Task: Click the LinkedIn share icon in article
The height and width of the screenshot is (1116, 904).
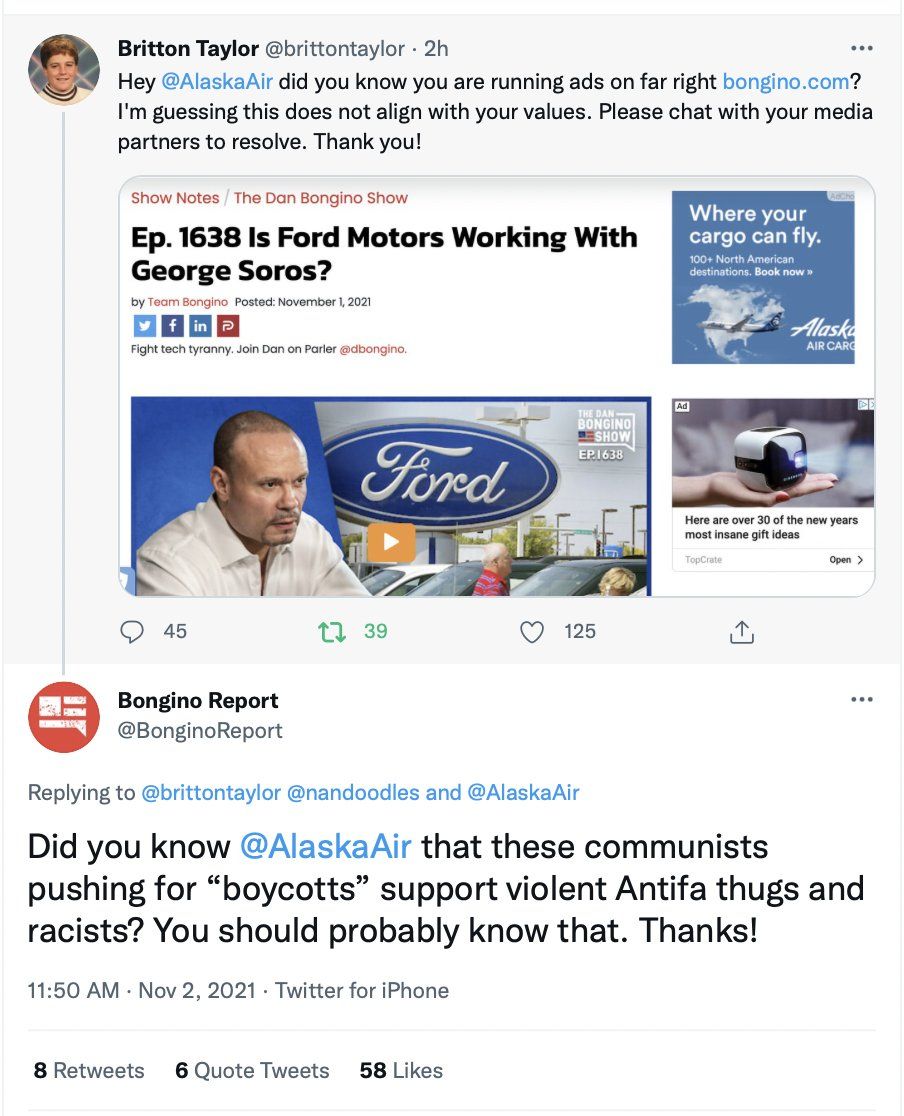Action: [x=200, y=326]
